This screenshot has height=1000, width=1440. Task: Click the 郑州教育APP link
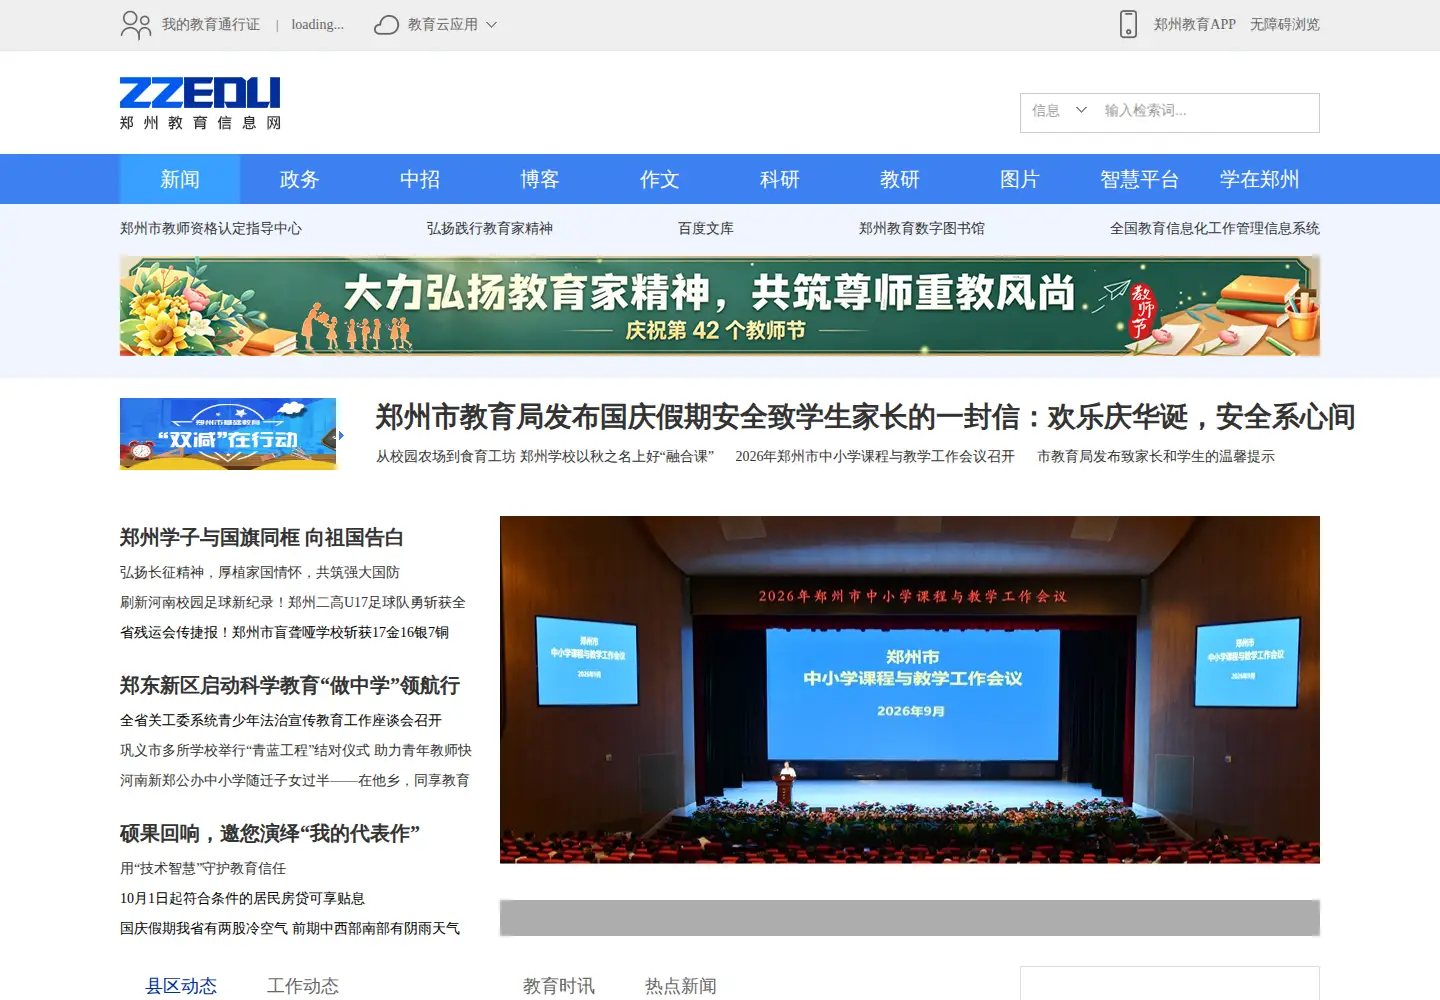pyautogui.click(x=1195, y=25)
